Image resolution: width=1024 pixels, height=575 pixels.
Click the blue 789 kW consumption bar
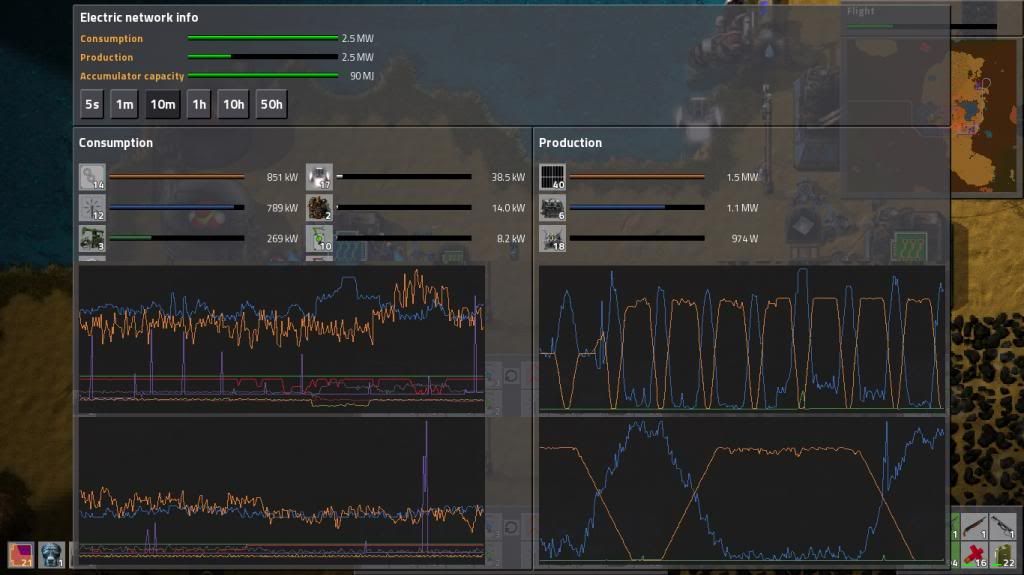177,207
